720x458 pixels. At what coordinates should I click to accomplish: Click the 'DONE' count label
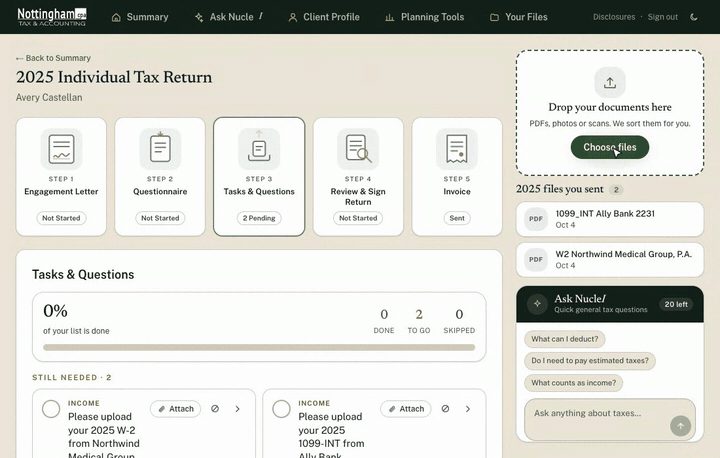[x=384, y=330]
